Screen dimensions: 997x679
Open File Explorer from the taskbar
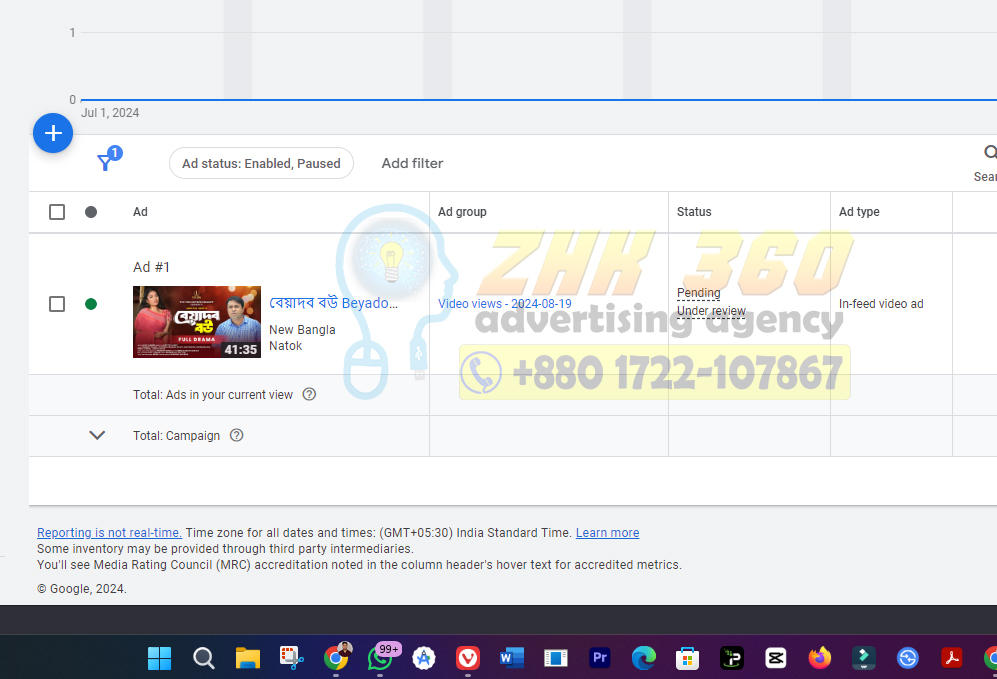click(x=247, y=658)
